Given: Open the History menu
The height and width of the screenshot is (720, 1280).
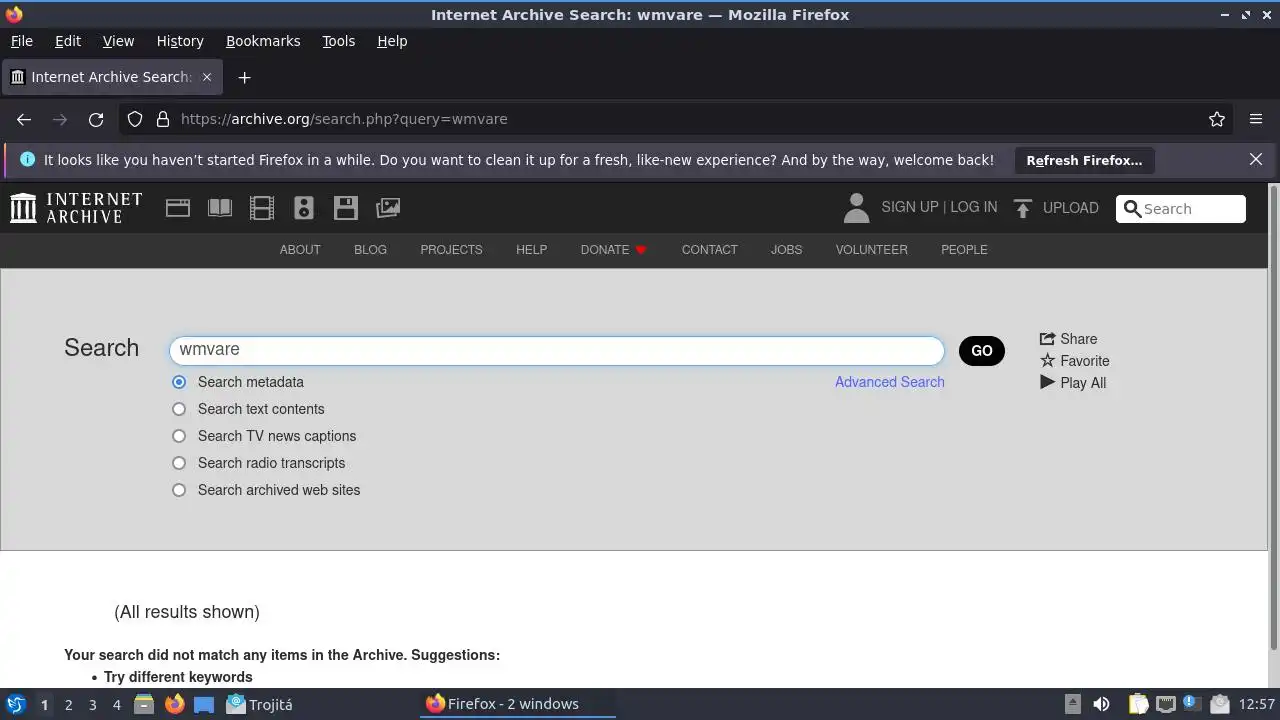Looking at the screenshot, I should (x=180, y=41).
